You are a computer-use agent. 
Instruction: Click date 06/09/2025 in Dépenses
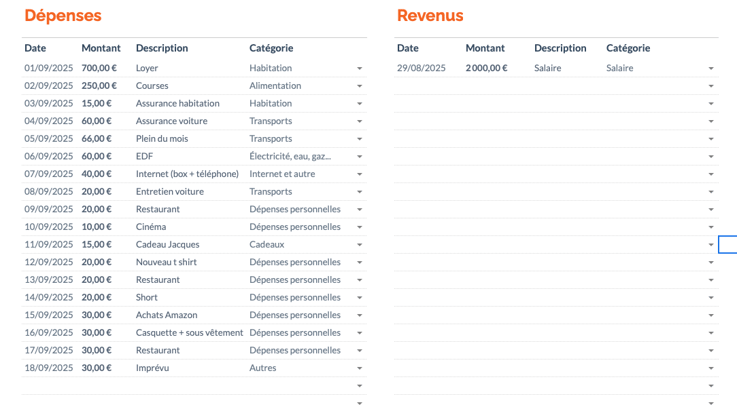tap(49, 156)
